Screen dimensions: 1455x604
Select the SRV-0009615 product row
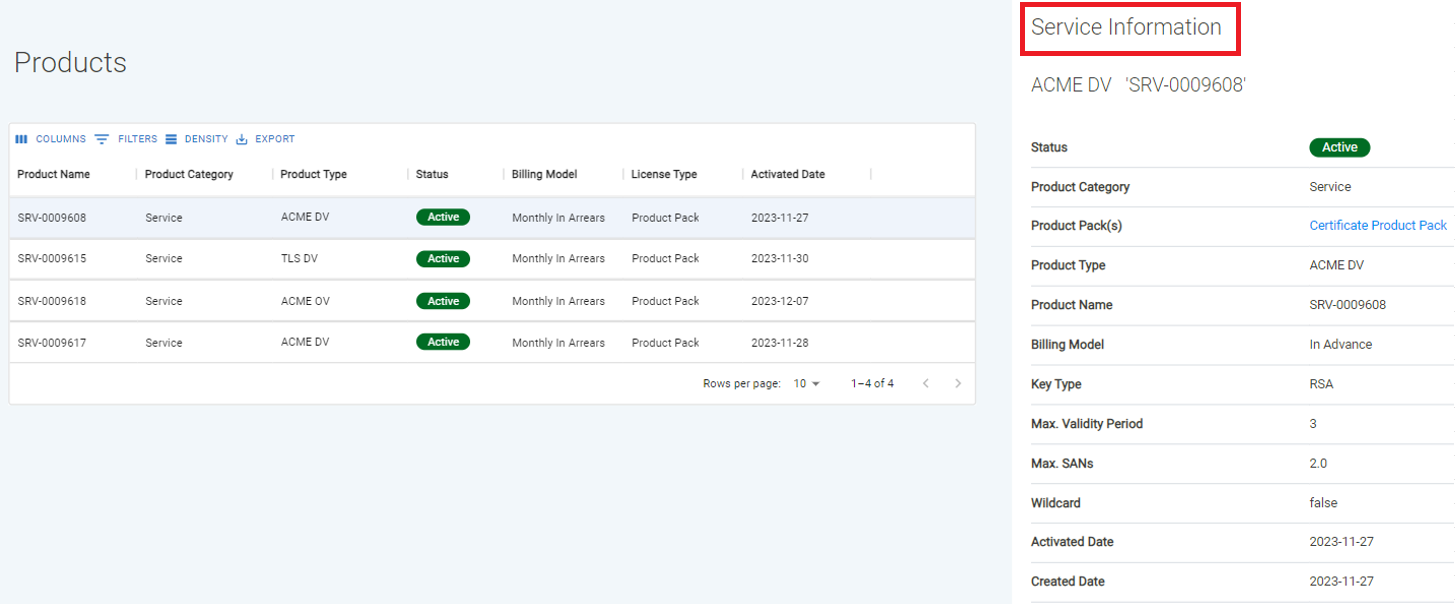pos(52,259)
